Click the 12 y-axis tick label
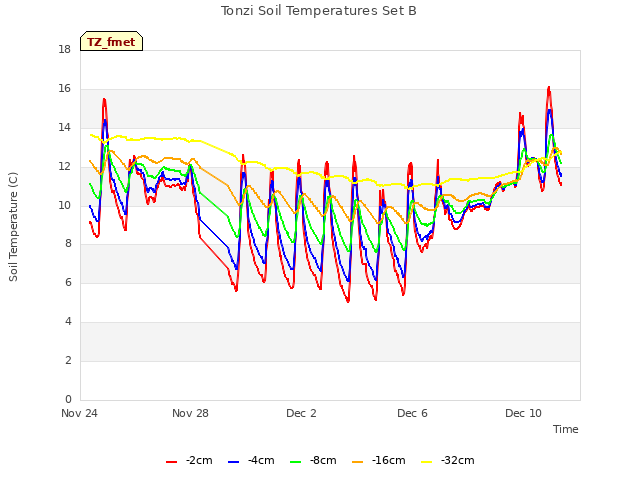This screenshot has width=640, height=480. 64,167
